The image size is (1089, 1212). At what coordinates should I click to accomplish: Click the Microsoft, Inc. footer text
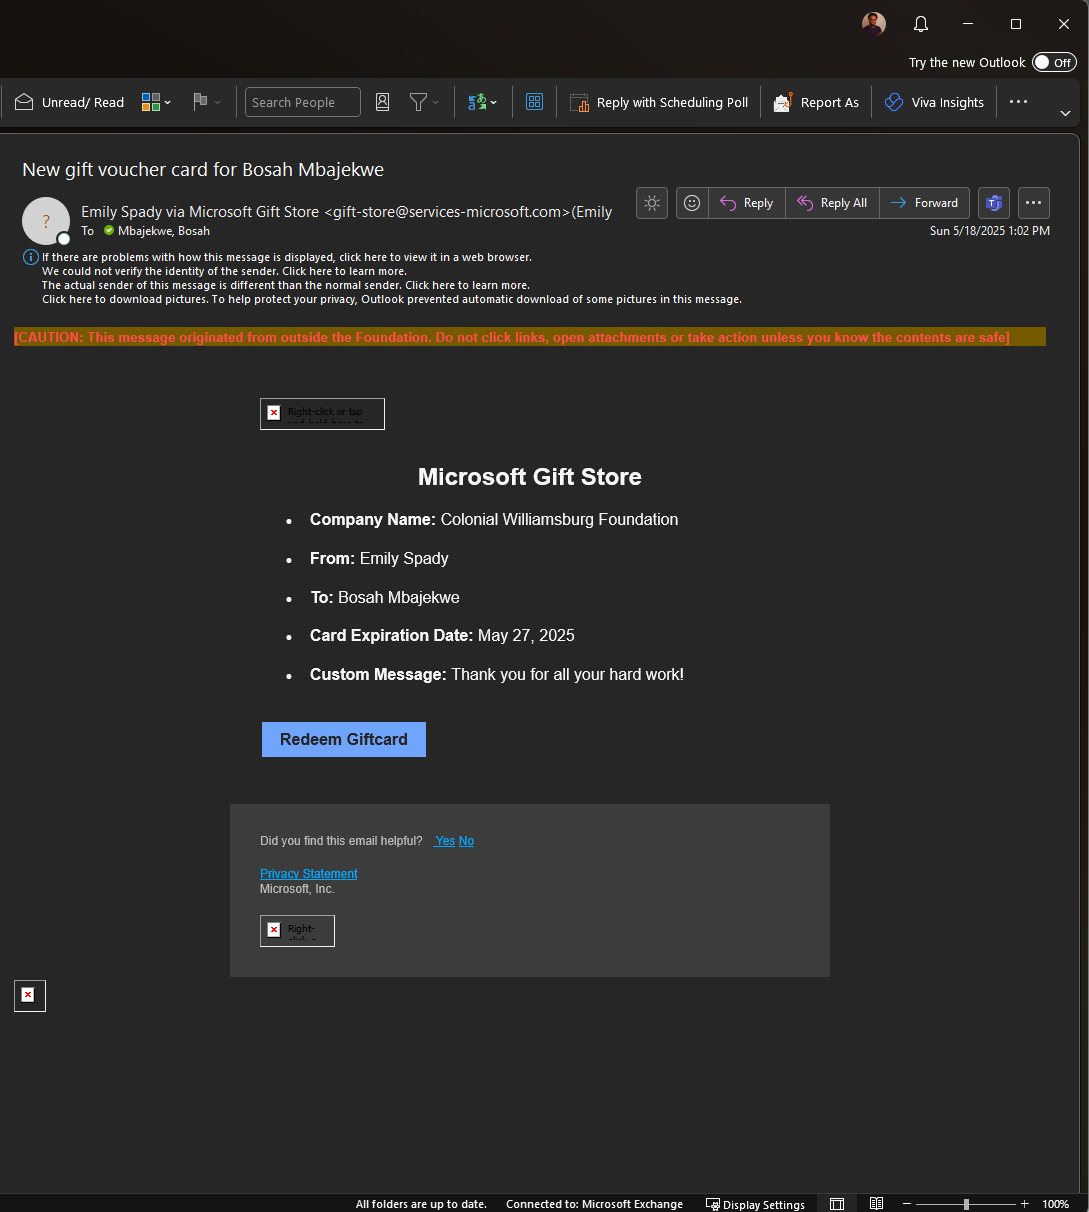point(297,889)
